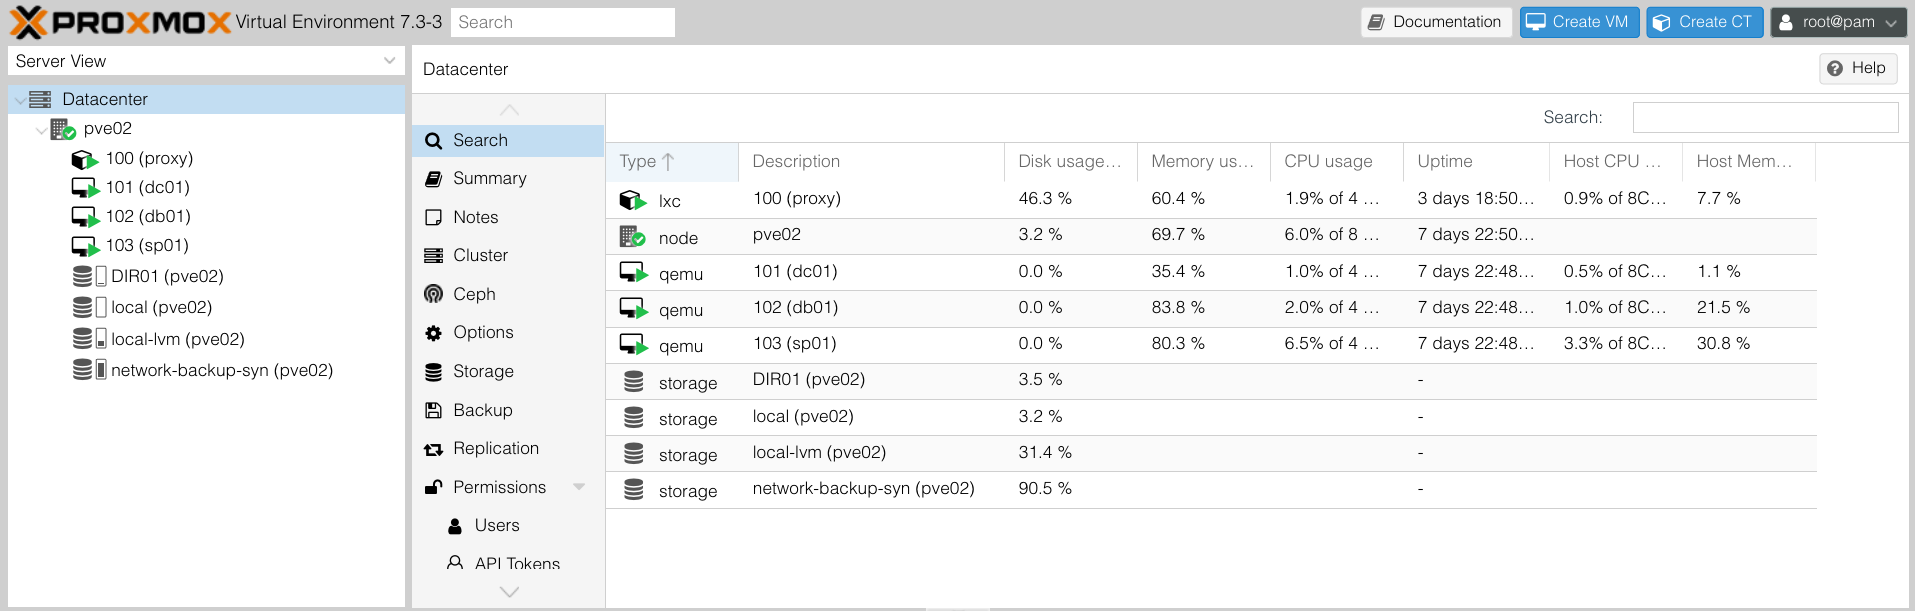Open the Storage menu item
1920x613 pixels.
click(x=508, y=372)
